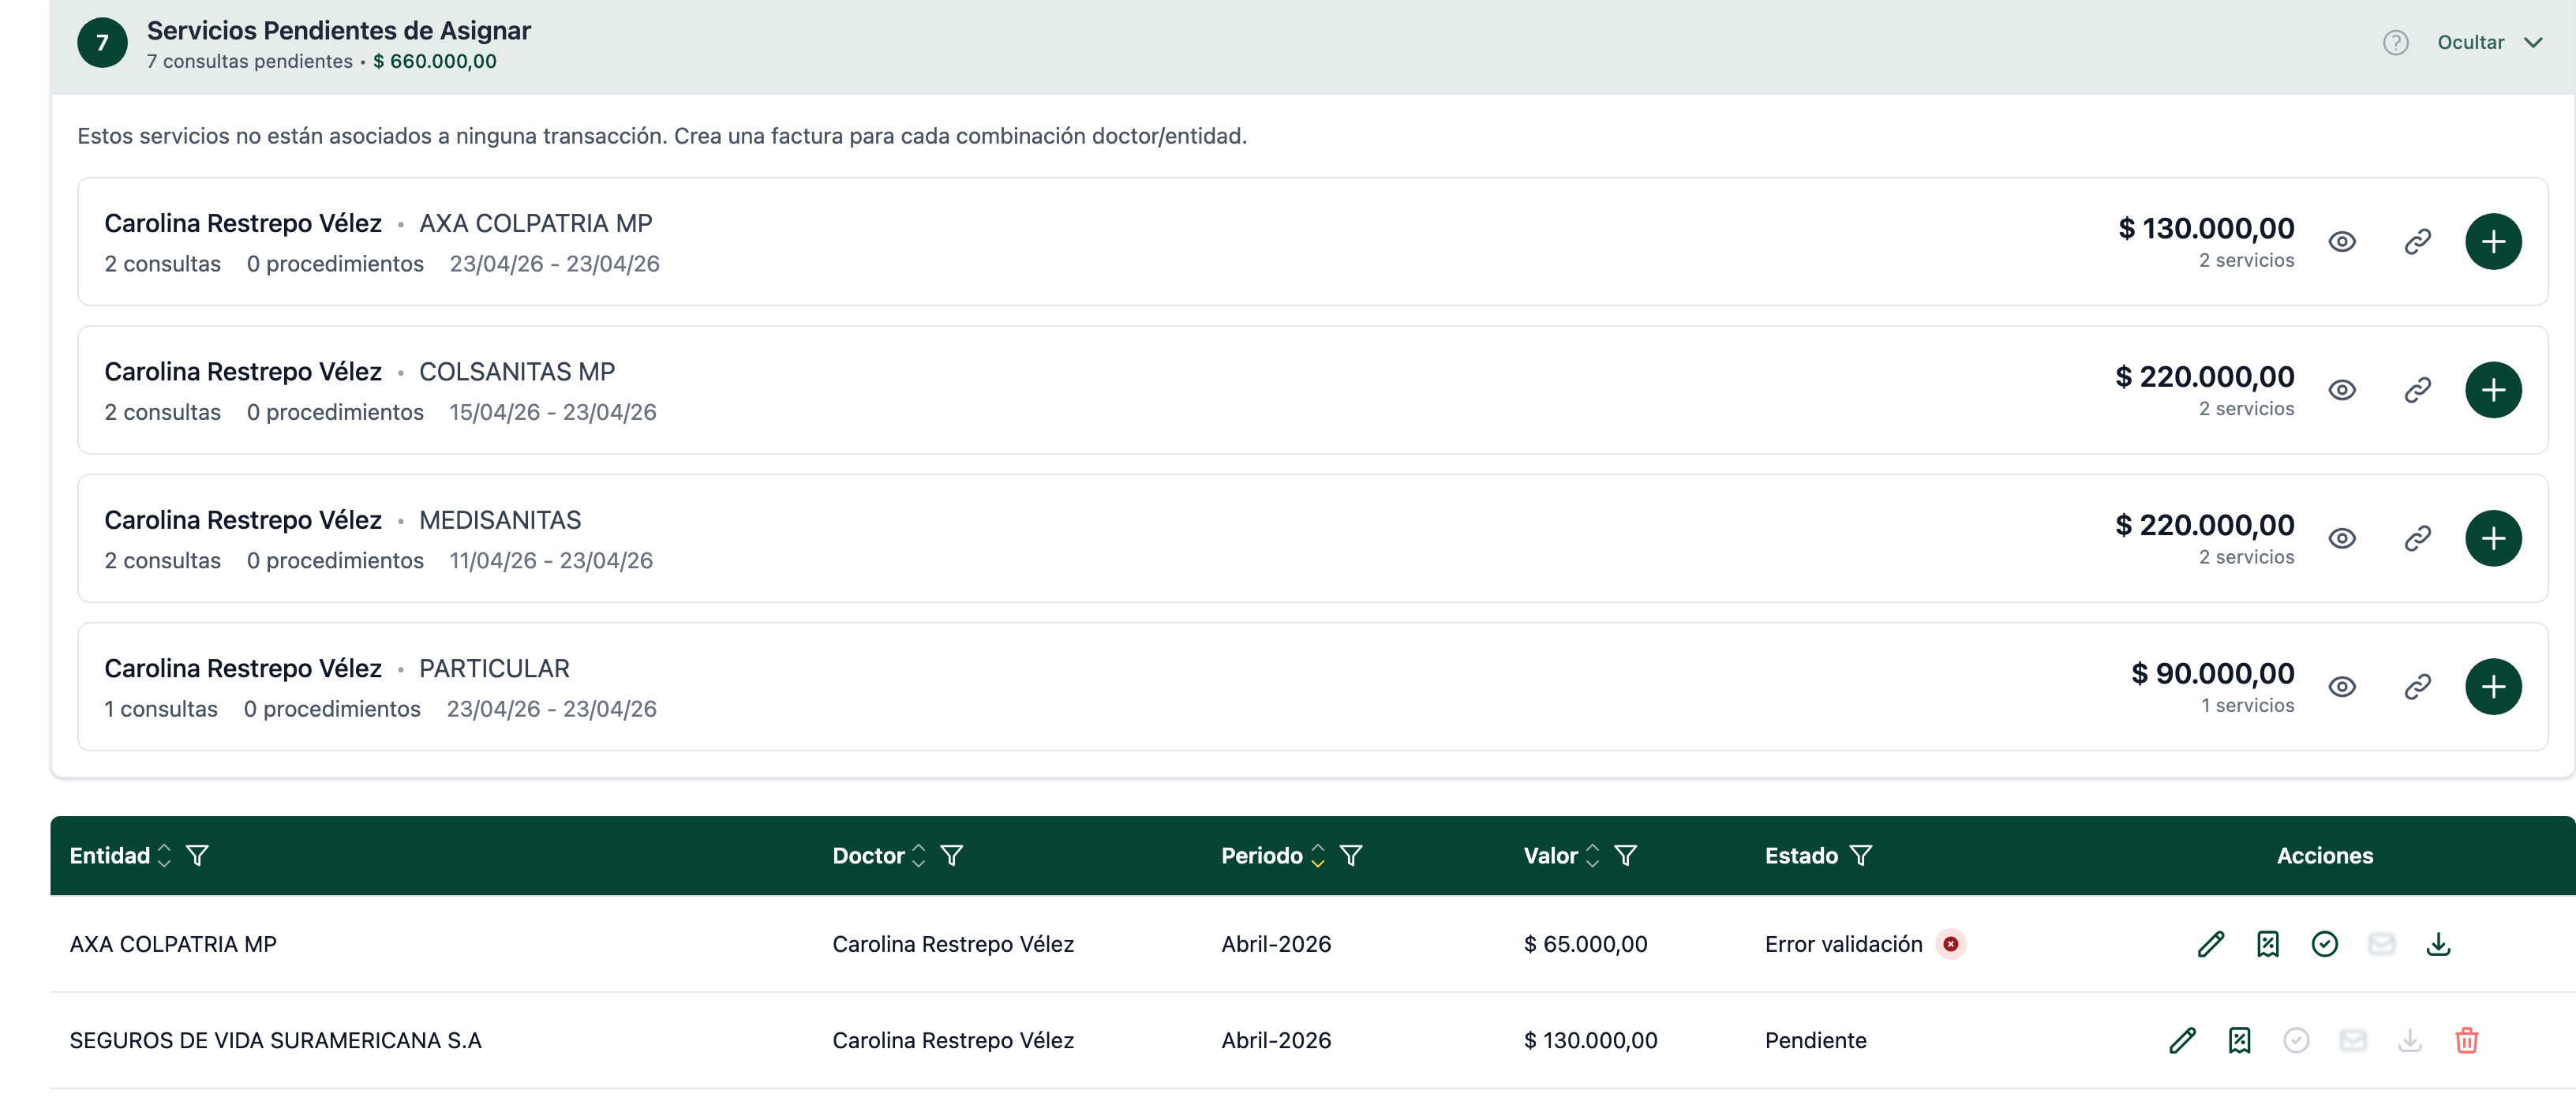Filter the Estado column
The image size is (2576, 1105).
coord(1861,856)
